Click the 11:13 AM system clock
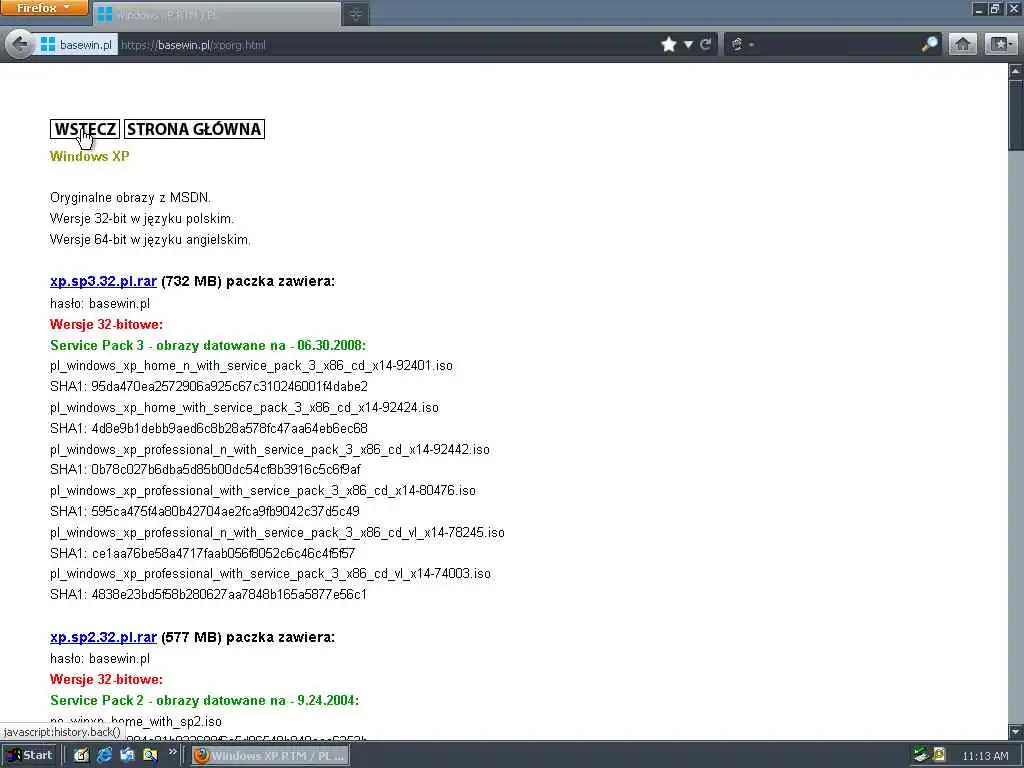This screenshot has height=768, width=1024. click(985, 756)
